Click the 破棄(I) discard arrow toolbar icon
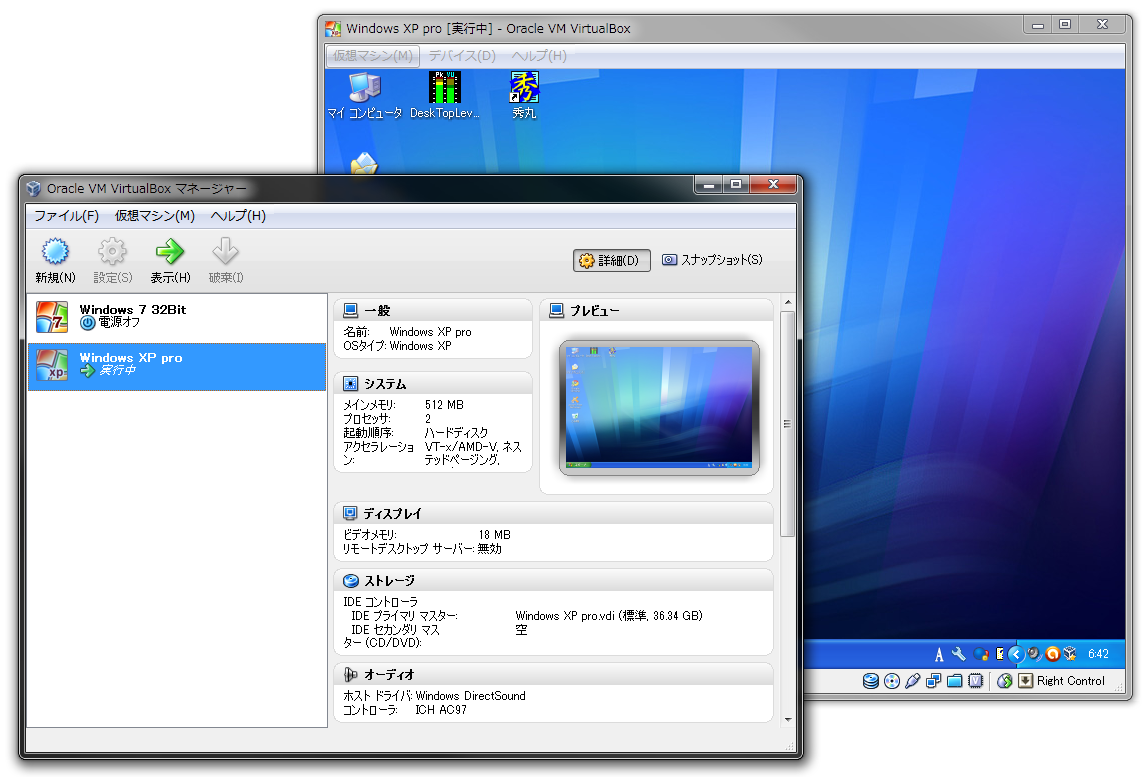1145x777 pixels. coord(226,252)
